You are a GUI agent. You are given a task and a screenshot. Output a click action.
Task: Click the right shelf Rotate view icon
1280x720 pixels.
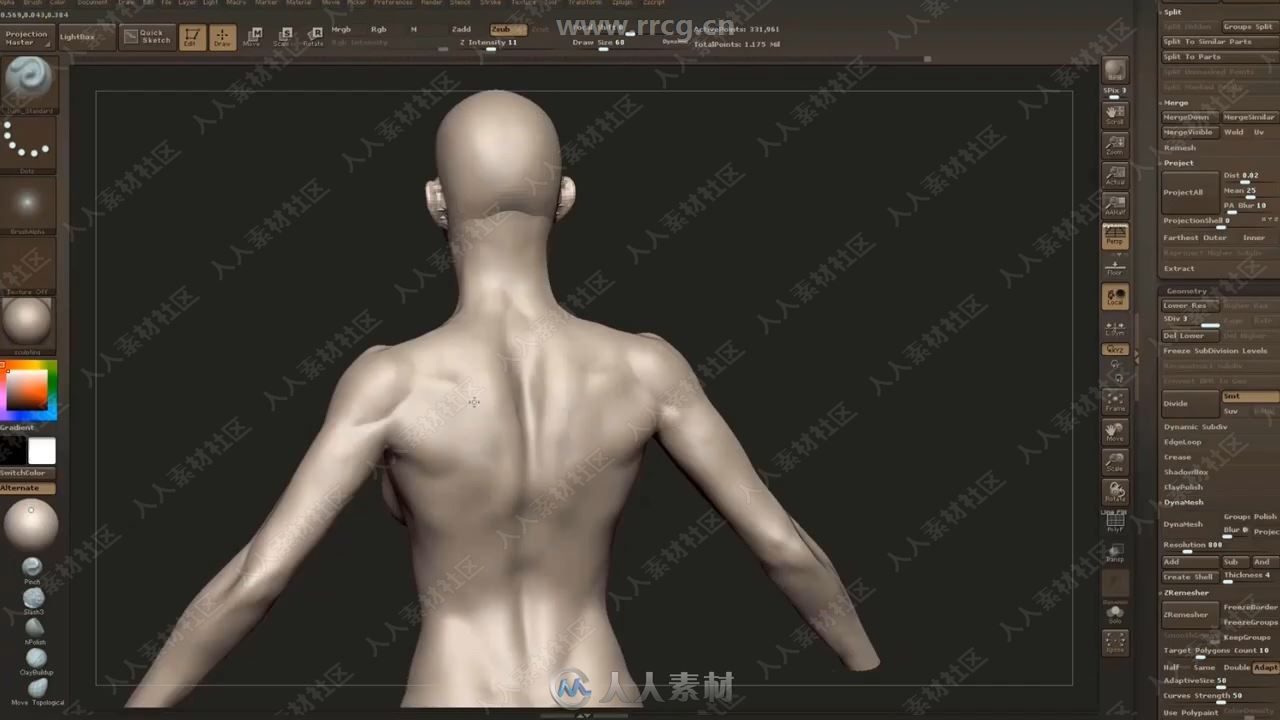1115,493
